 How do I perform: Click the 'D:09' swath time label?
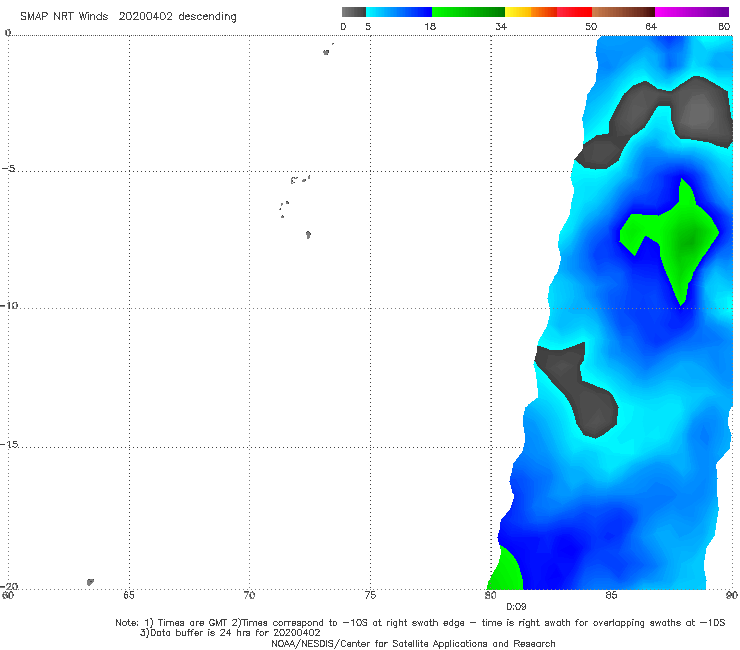pos(516,607)
